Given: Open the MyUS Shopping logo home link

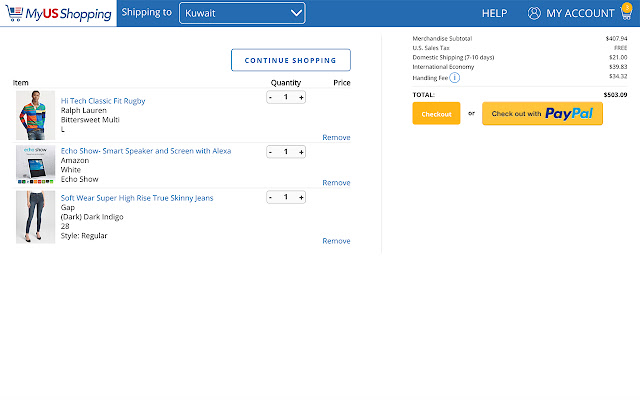Looking at the screenshot, I should pos(58,13).
